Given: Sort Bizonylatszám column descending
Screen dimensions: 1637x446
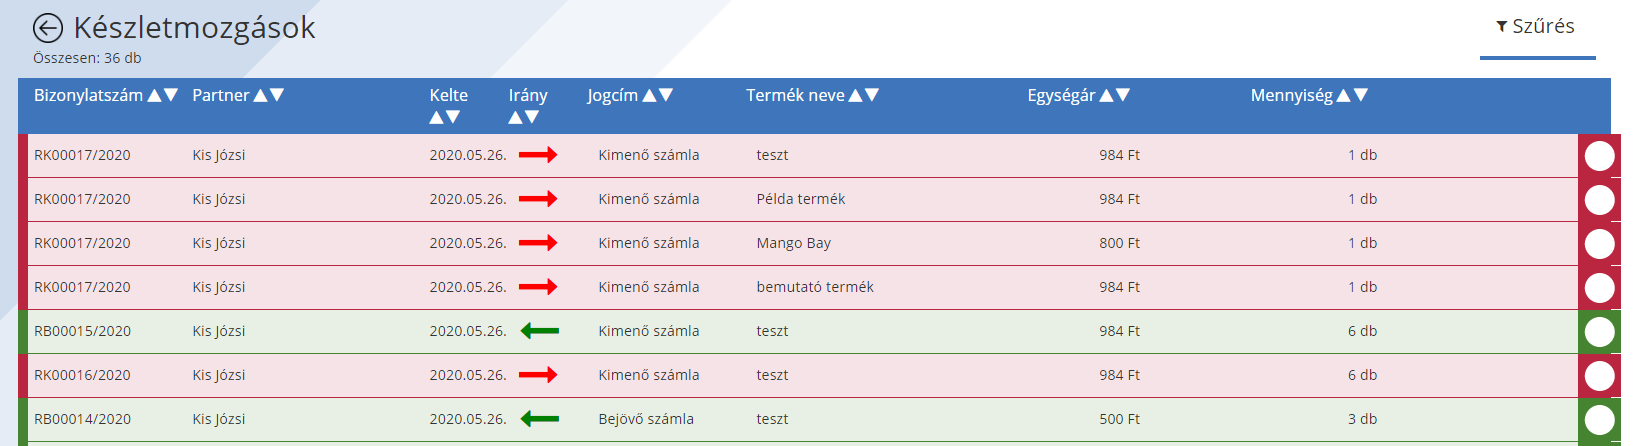Looking at the screenshot, I should tap(171, 95).
